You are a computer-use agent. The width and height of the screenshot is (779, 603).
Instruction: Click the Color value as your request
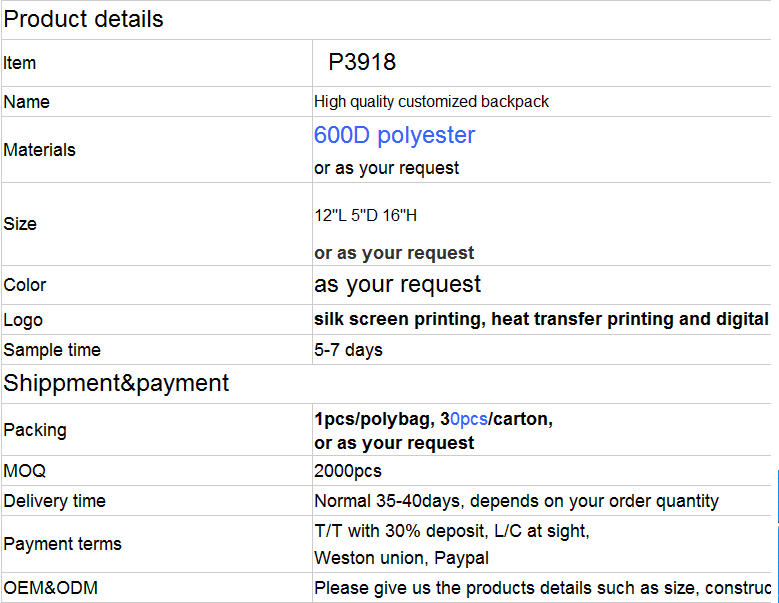point(397,285)
